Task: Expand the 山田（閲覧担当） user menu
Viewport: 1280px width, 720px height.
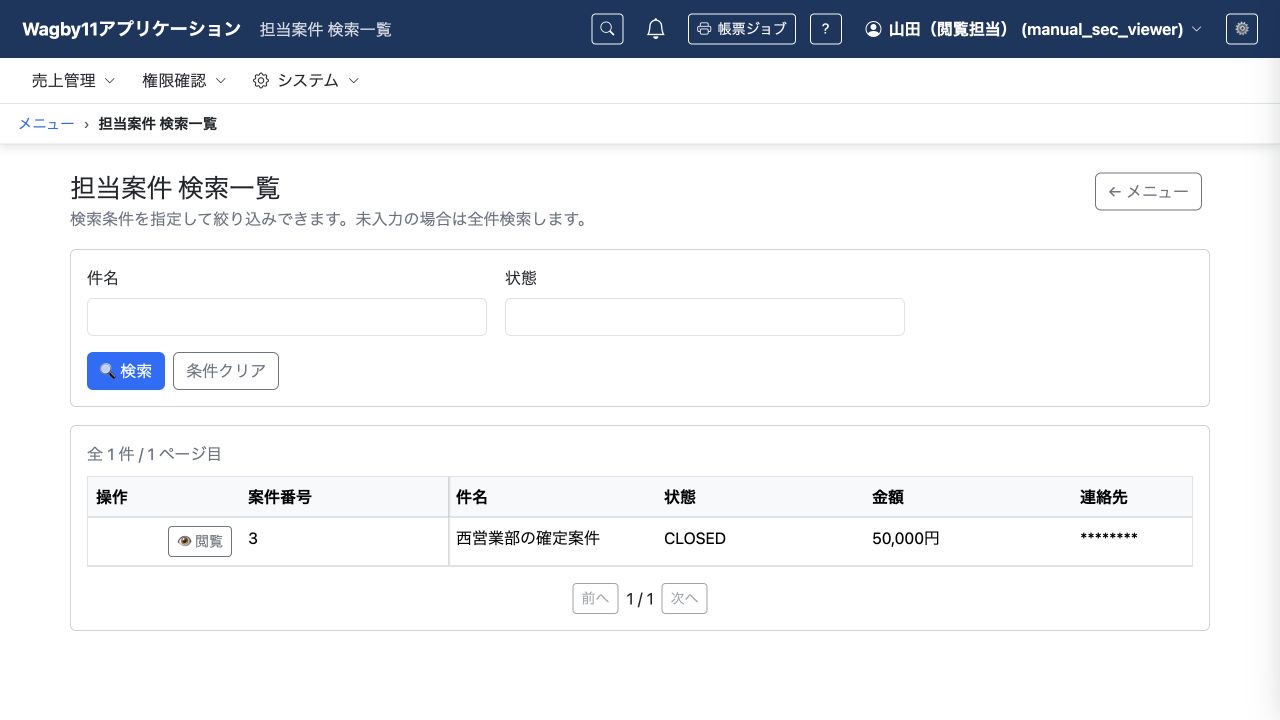Action: [x=1033, y=29]
